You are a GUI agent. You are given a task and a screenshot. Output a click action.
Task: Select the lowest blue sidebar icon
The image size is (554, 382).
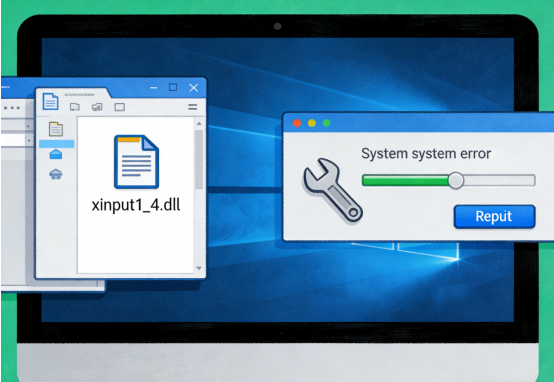point(56,174)
